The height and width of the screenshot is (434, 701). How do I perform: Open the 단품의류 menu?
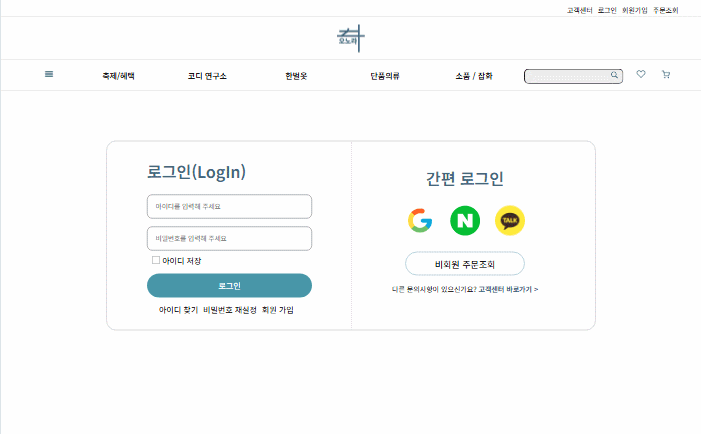coord(384,76)
